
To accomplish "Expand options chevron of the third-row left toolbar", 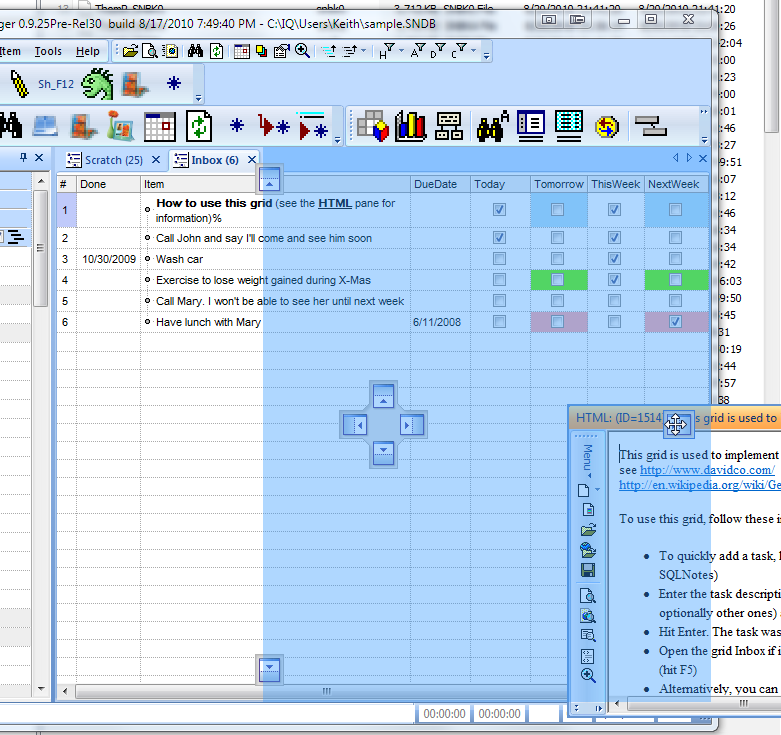I will [337, 140].
